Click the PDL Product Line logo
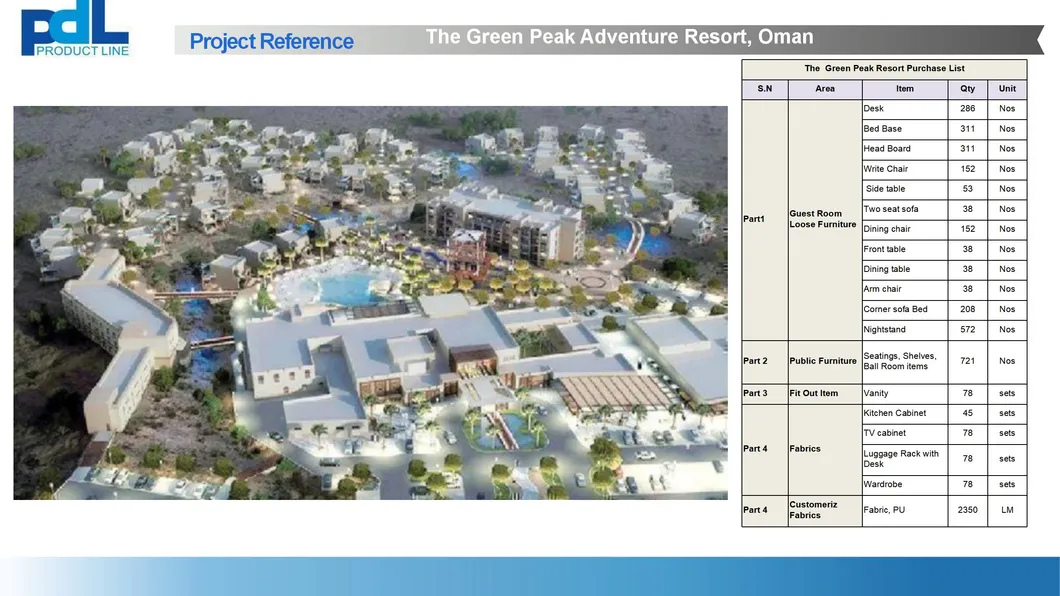1060x596 pixels. point(75,30)
